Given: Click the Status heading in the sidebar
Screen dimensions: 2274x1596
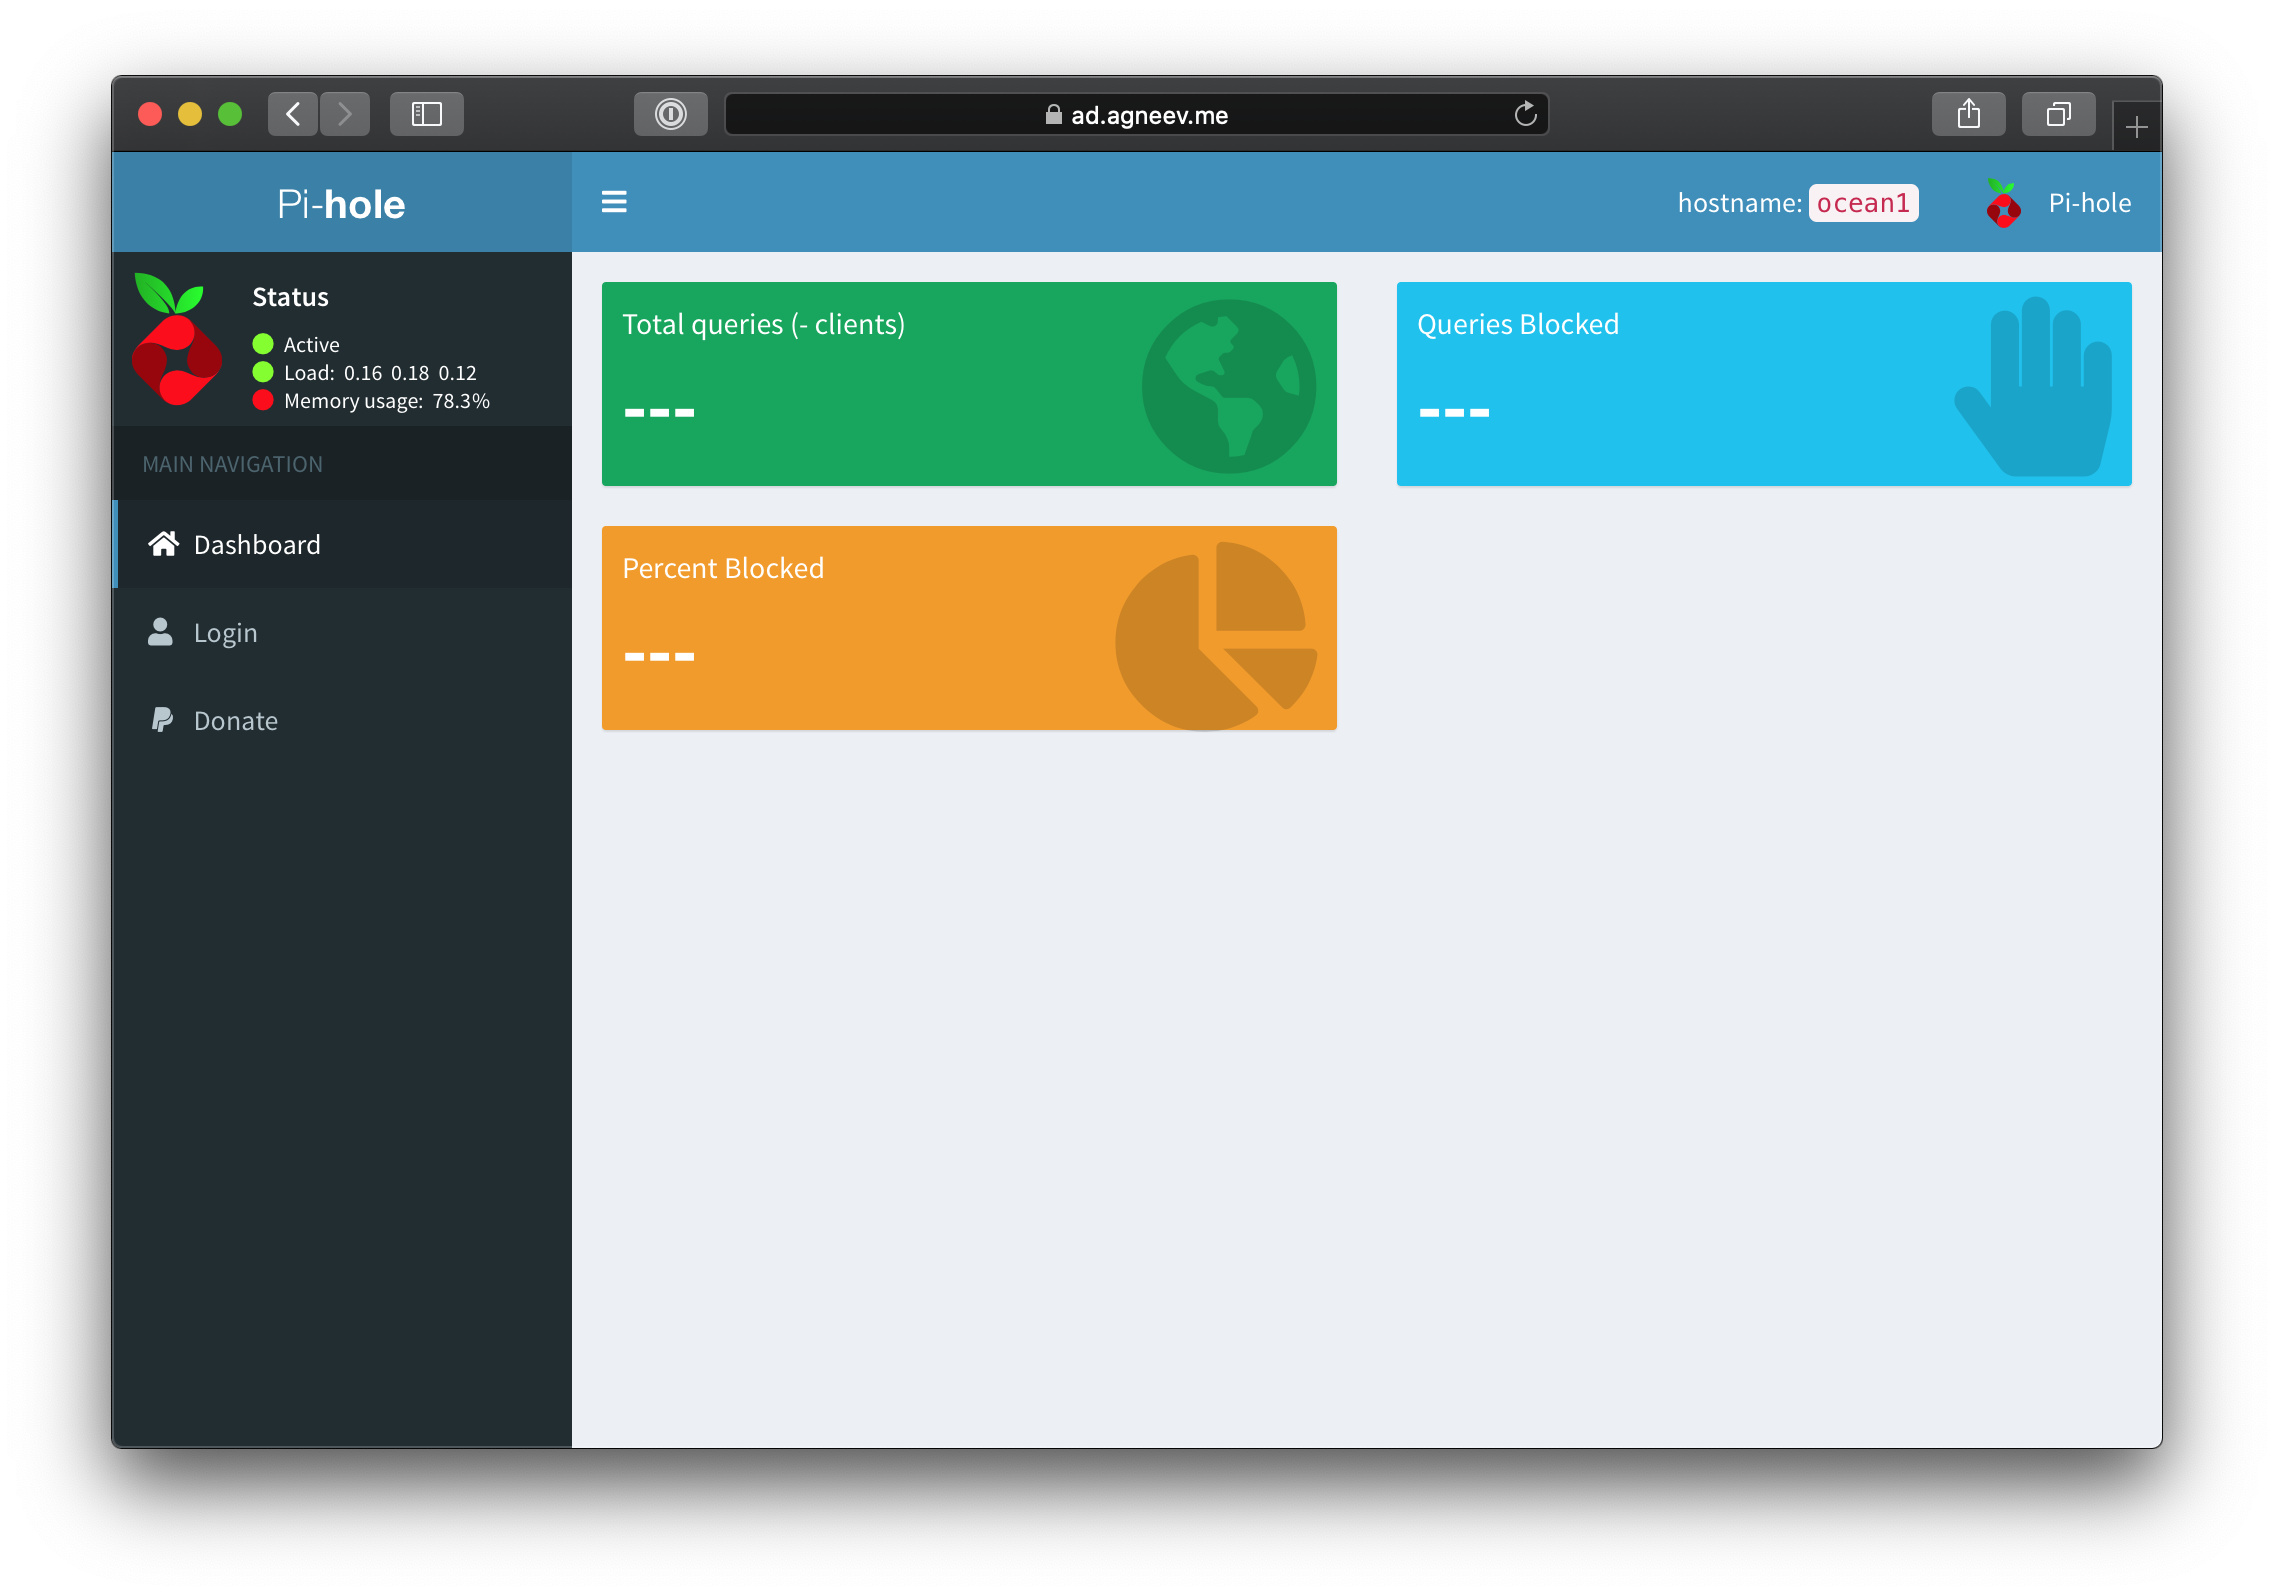Looking at the screenshot, I should point(290,297).
